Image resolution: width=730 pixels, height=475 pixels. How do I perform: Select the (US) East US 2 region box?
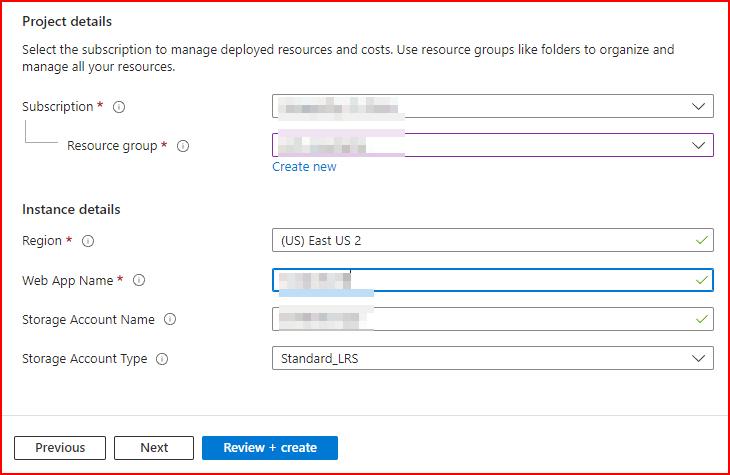(x=480, y=240)
